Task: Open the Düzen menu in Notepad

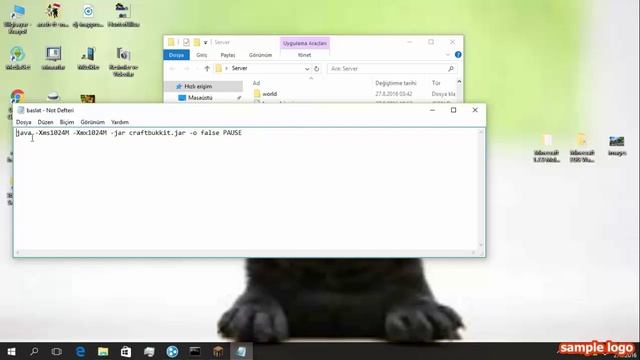Action: tap(45, 122)
